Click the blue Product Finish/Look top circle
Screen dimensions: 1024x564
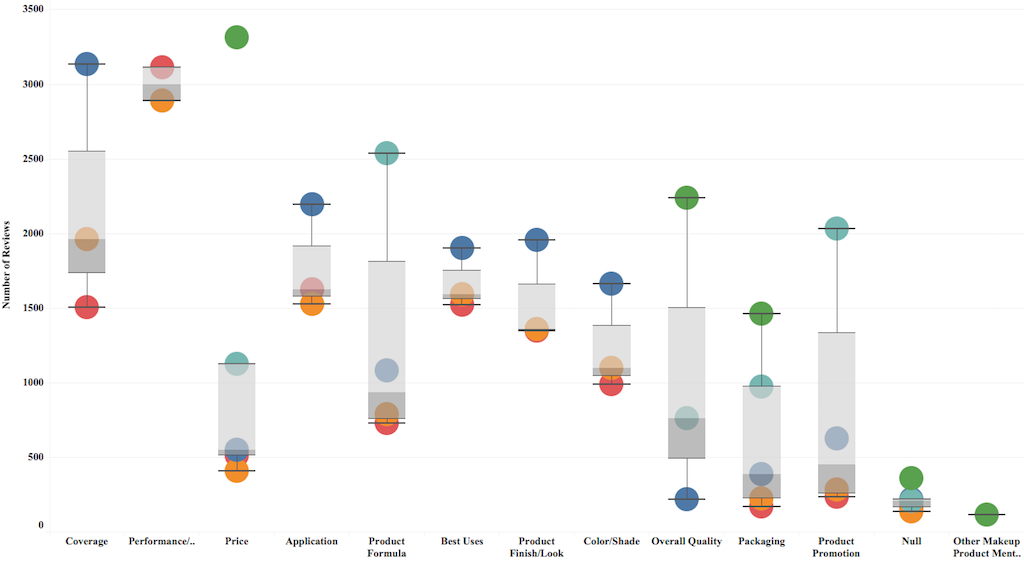point(537,240)
